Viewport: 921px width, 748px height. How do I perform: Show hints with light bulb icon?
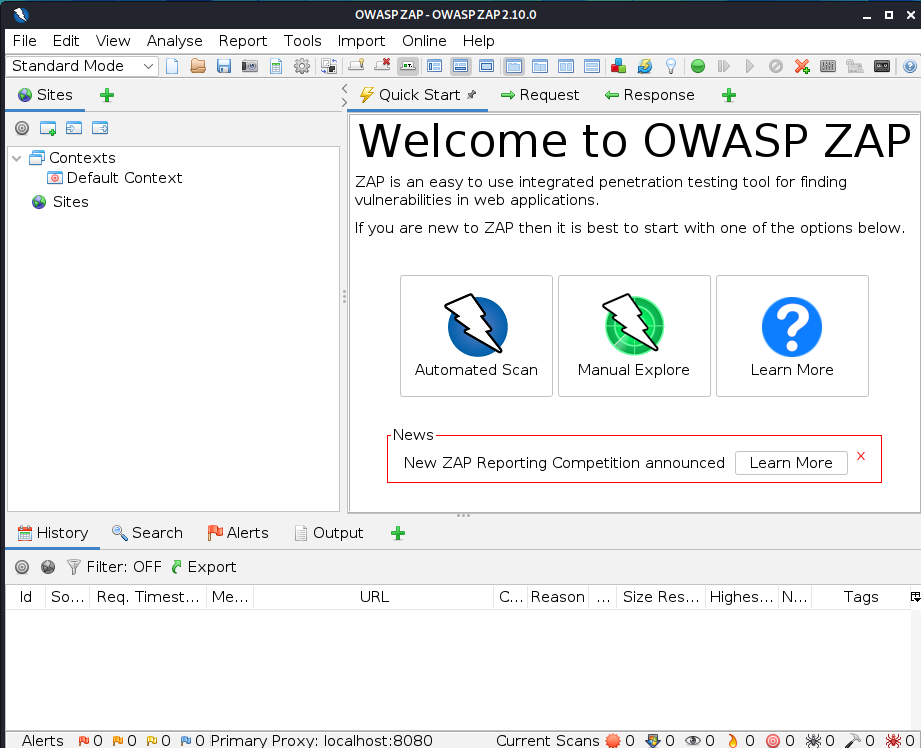[671, 66]
